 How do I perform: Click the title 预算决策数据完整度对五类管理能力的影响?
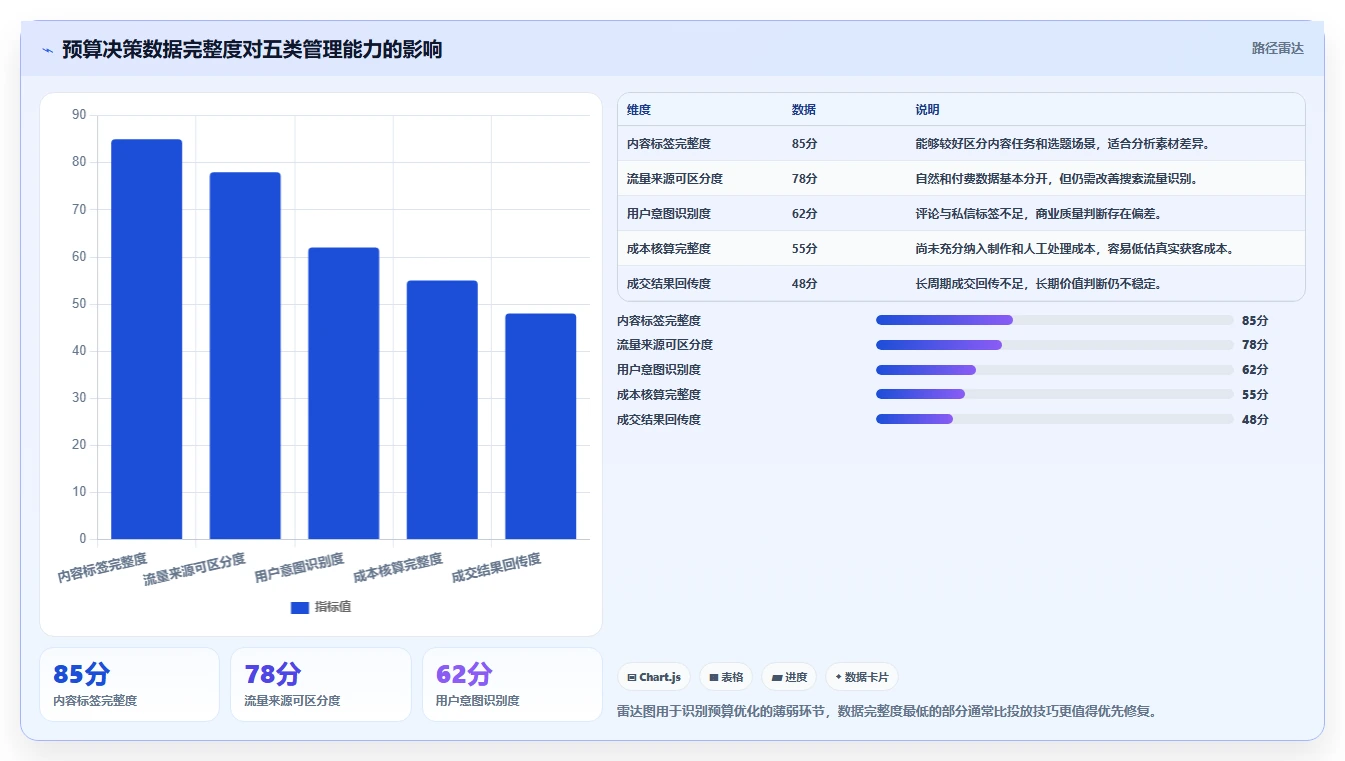tap(252, 50)
